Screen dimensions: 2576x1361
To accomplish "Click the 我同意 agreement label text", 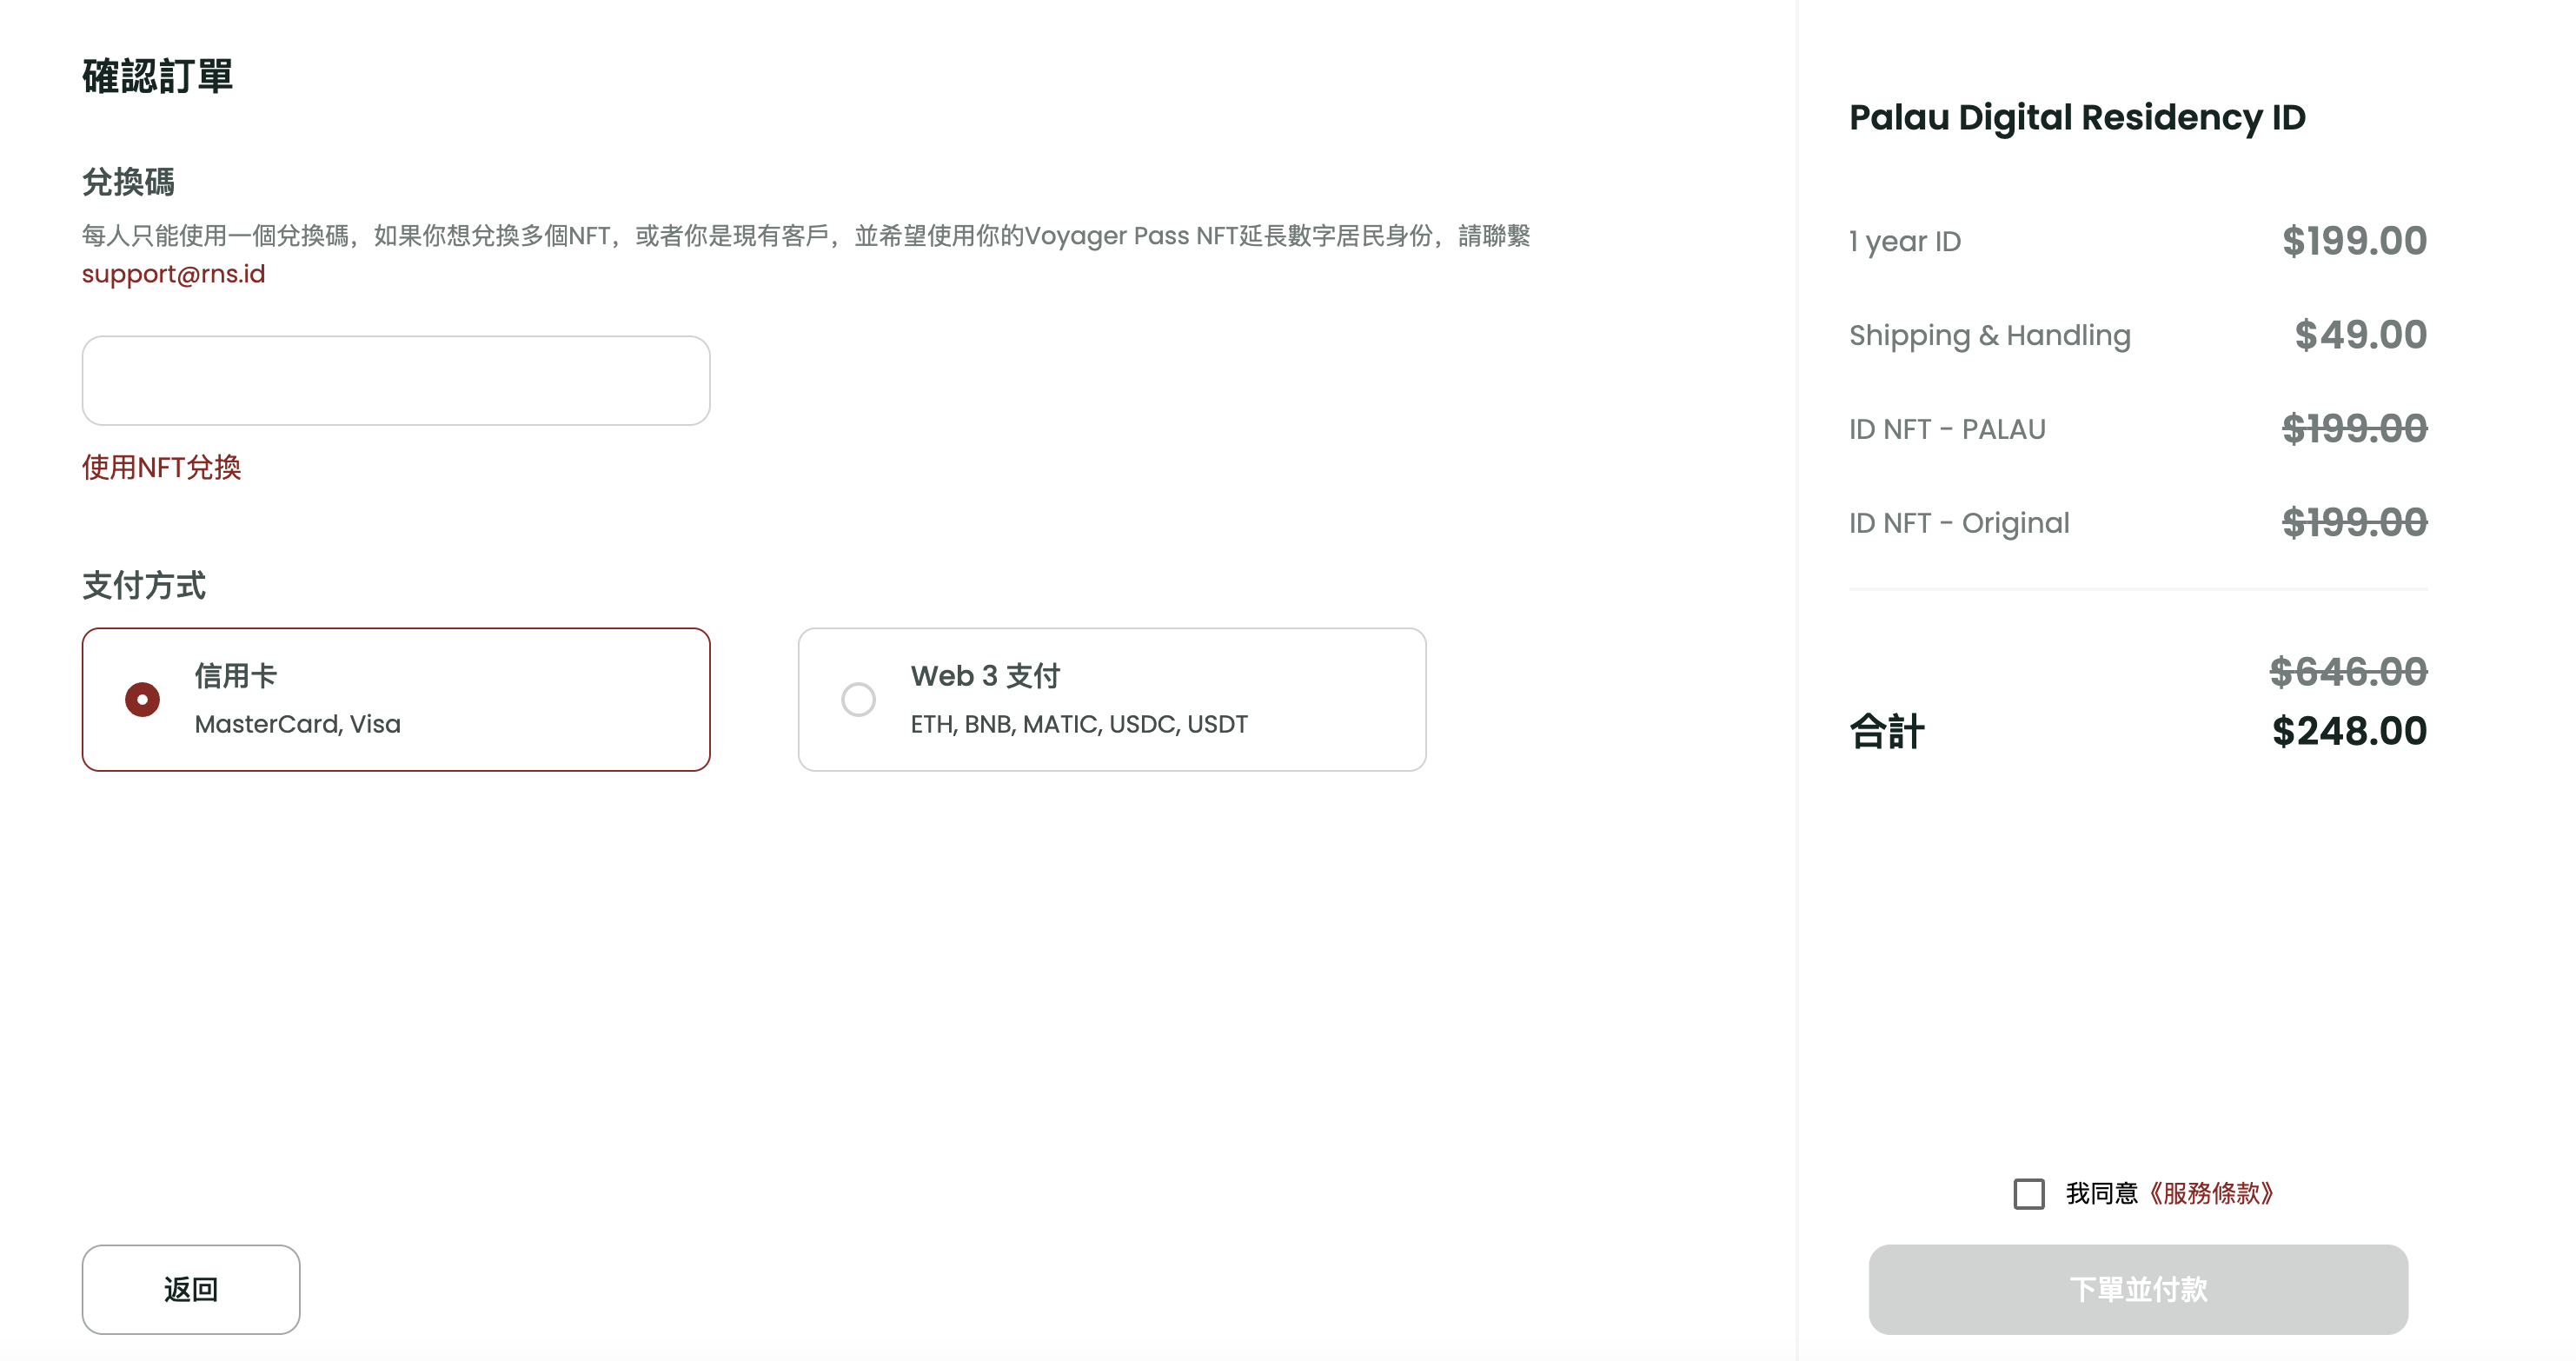I will pos(2102,1193).
